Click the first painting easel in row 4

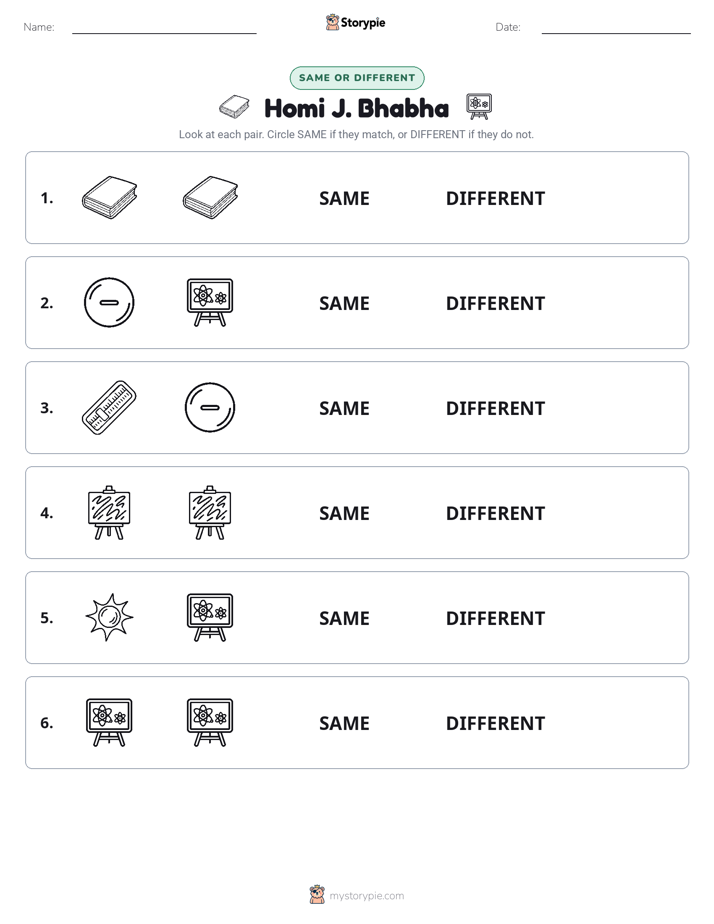click(109, 512)
